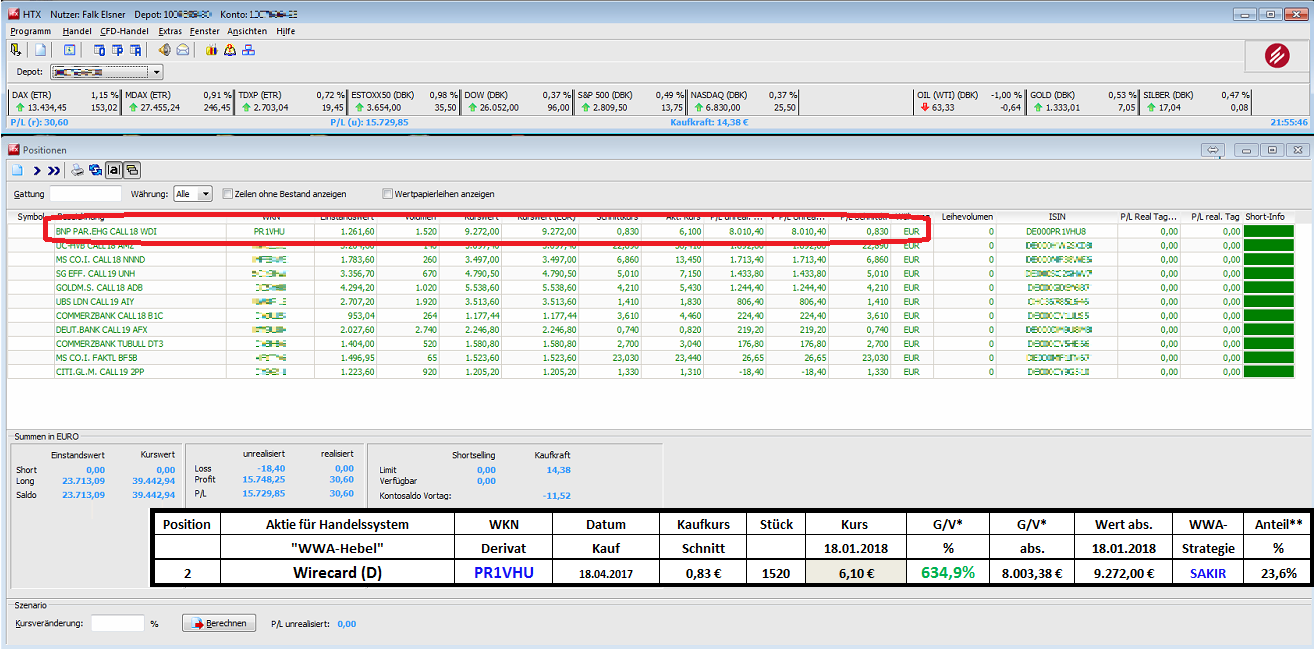The image size is (1316, 649).
Task: Open the Hilfe menu
Action: click(x=286, y=31)
